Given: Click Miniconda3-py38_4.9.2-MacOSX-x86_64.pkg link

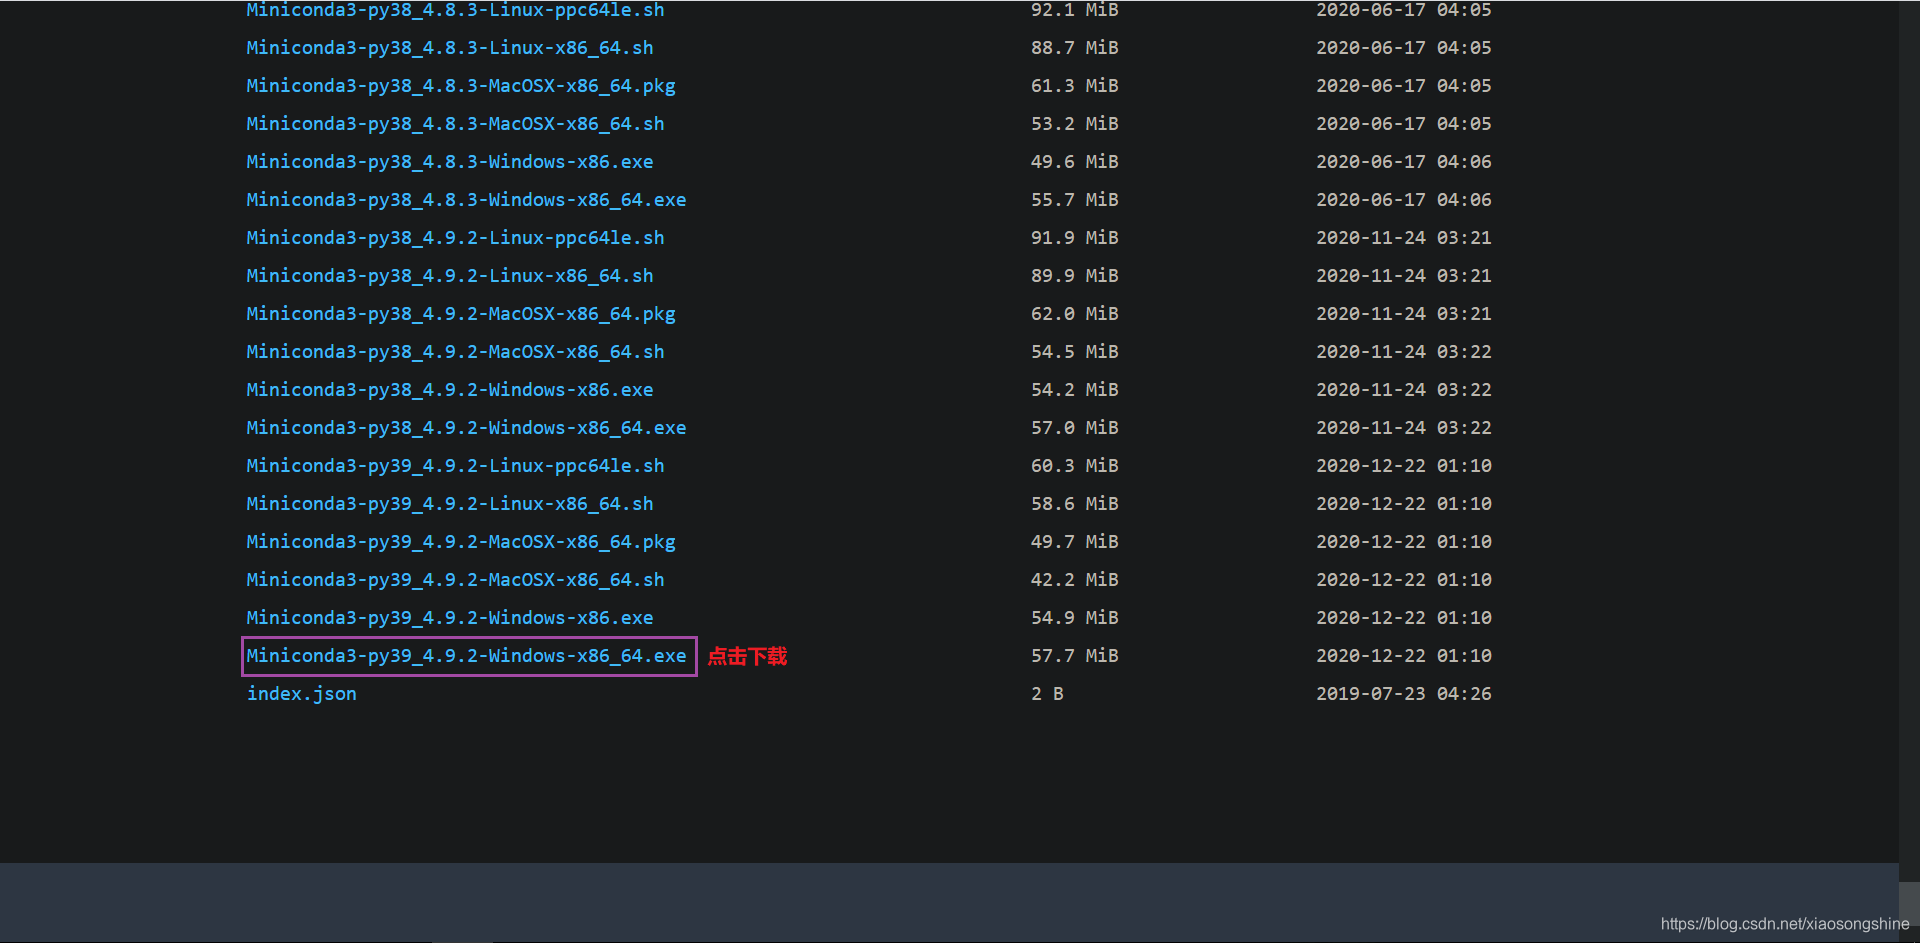Looking at the screenshot, I should coord(461,314).
